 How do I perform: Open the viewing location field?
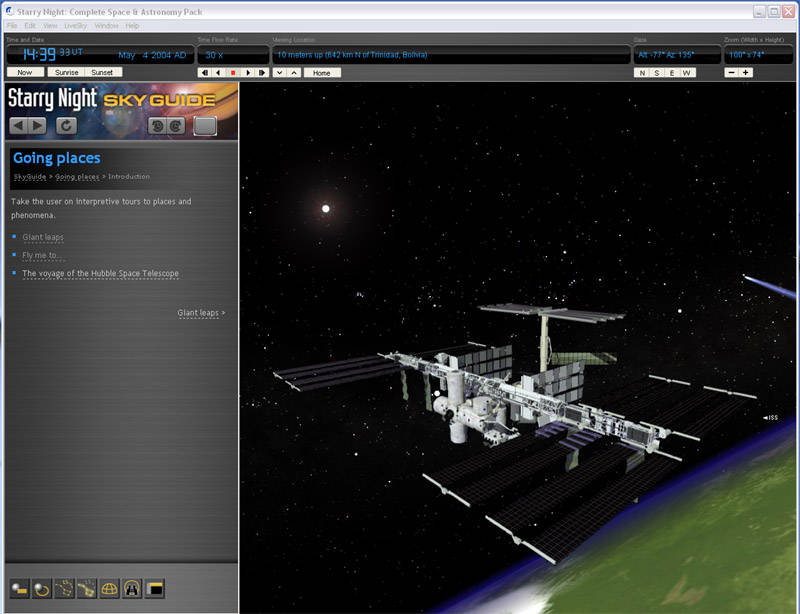(452, 55)
